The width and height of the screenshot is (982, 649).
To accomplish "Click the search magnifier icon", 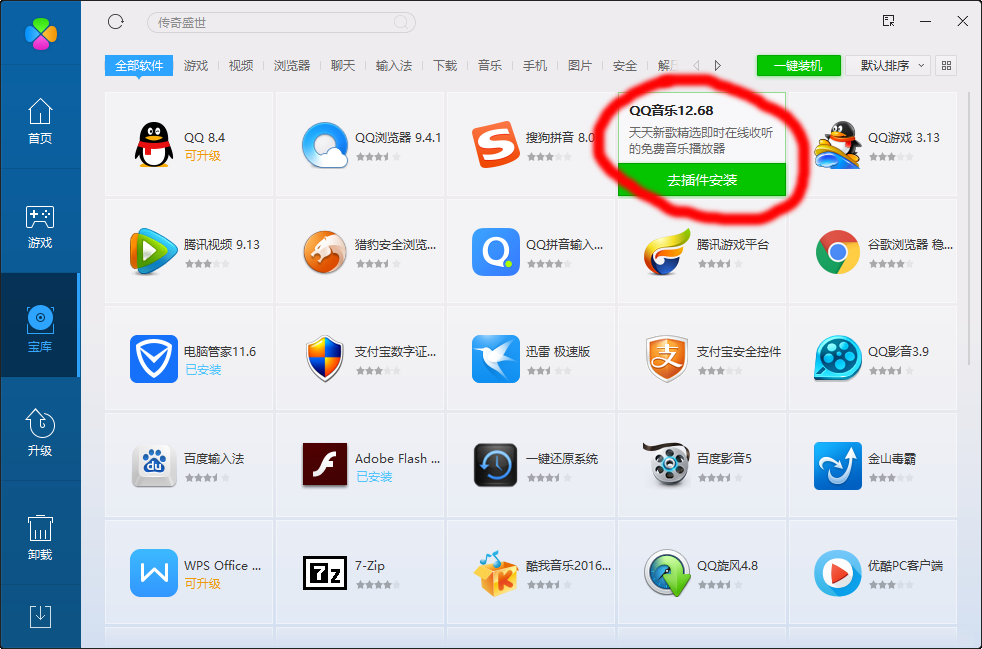I will point(401,23).
